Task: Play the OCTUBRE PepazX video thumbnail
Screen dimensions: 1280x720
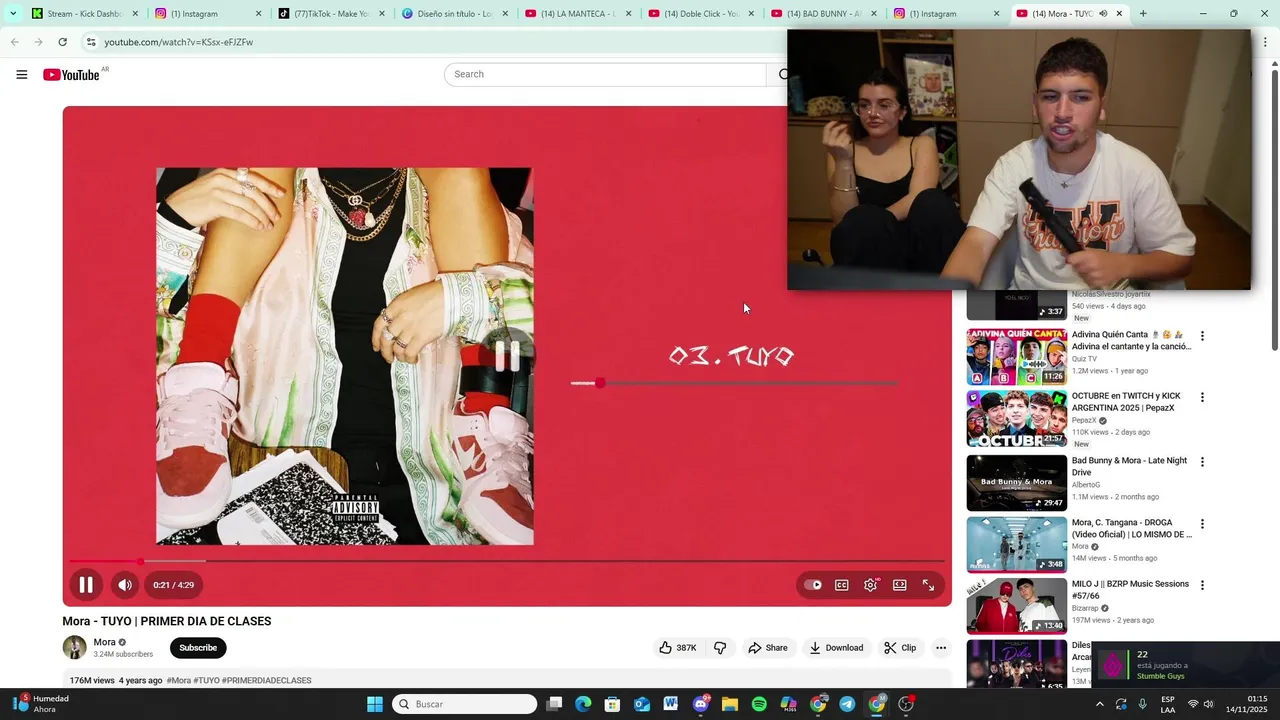Action: click(1016, 419)
